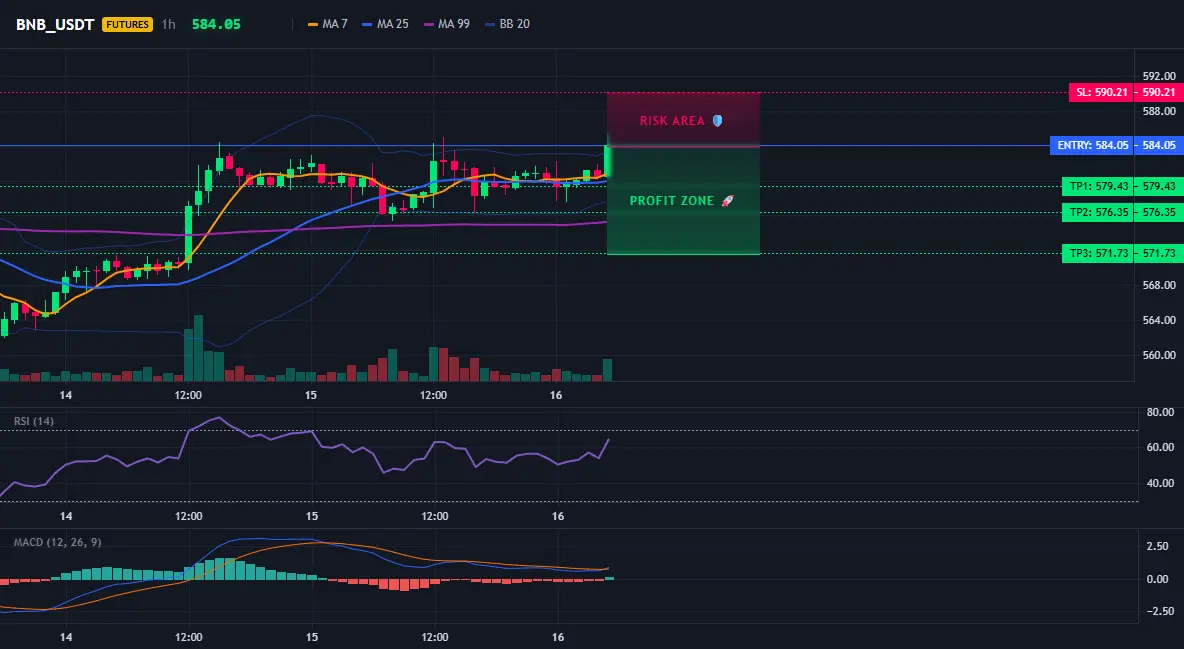Click the TP3: 571.73 label
Image resolution: width=1184 pixels, height=649 pixels.
pos(1097,253)
